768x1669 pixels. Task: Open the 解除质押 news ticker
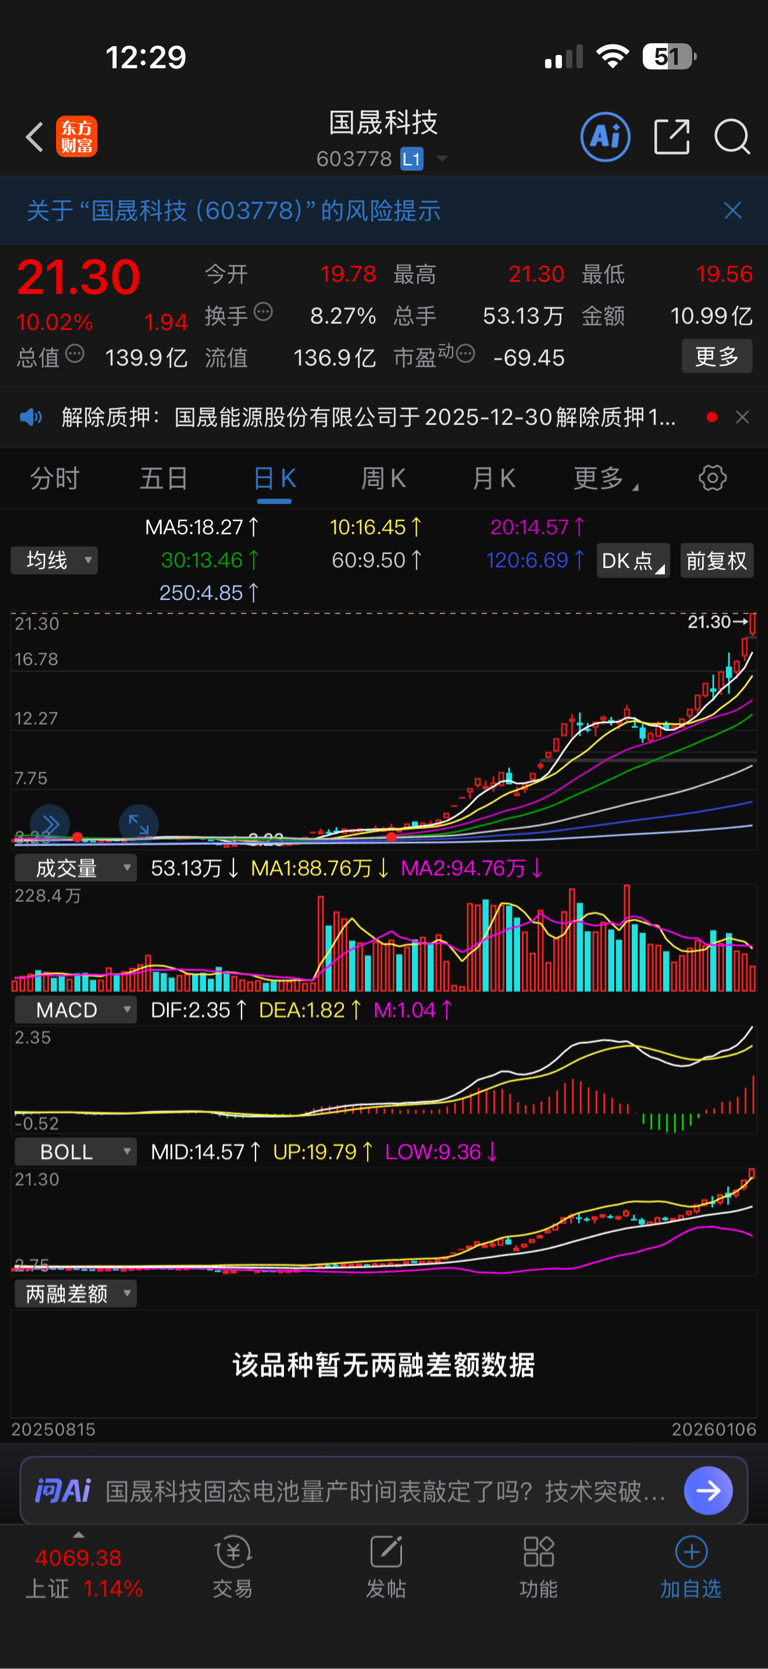(369, 417)
